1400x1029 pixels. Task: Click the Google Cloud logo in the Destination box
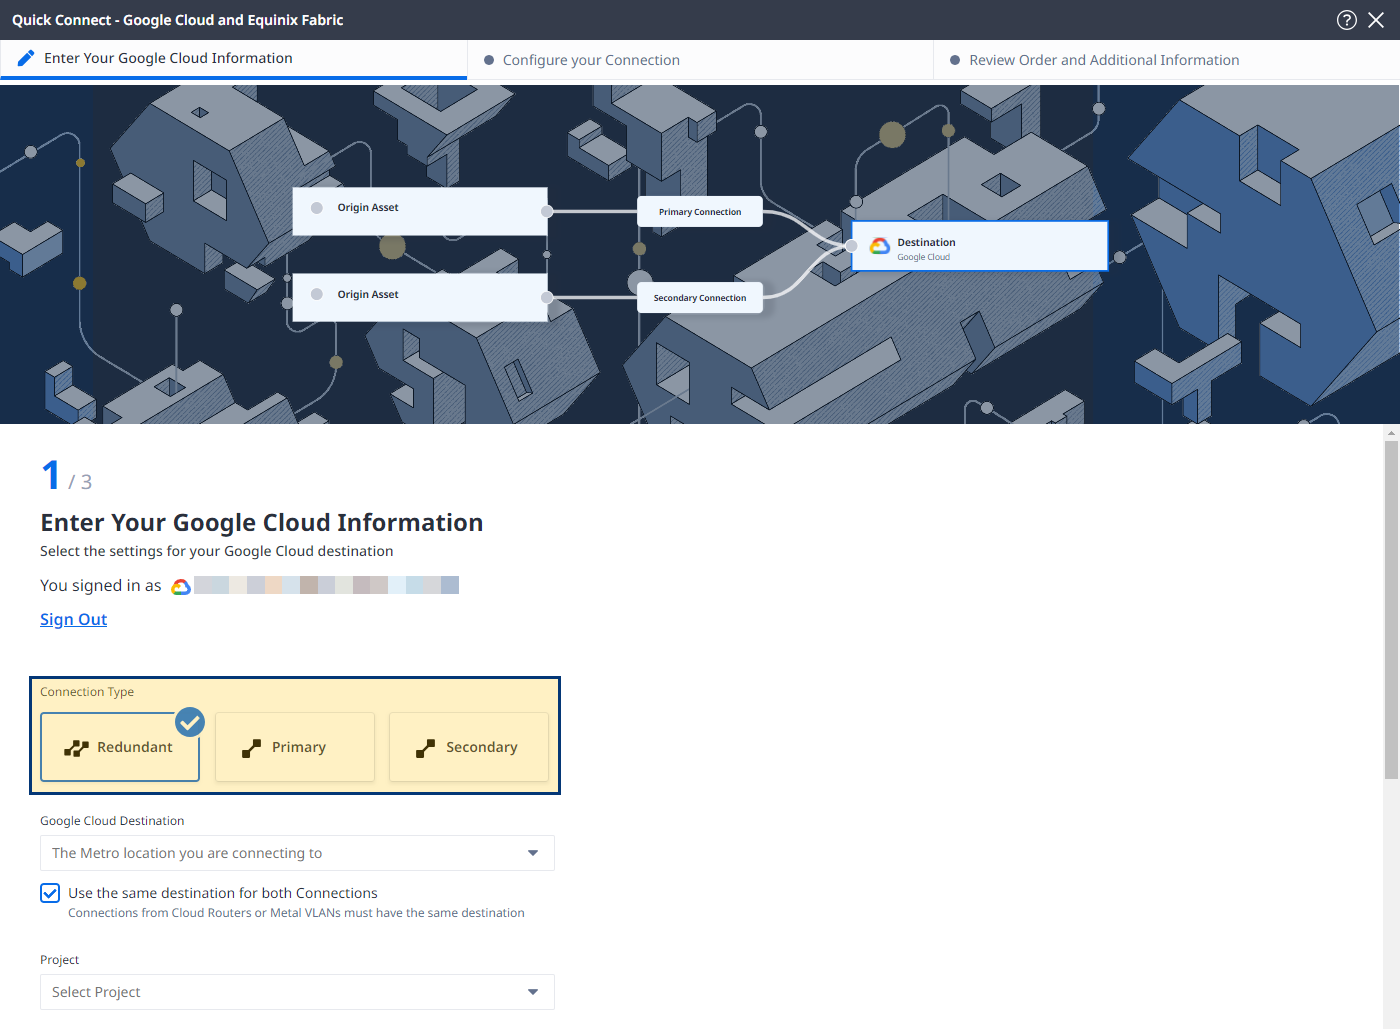(880, 246)
